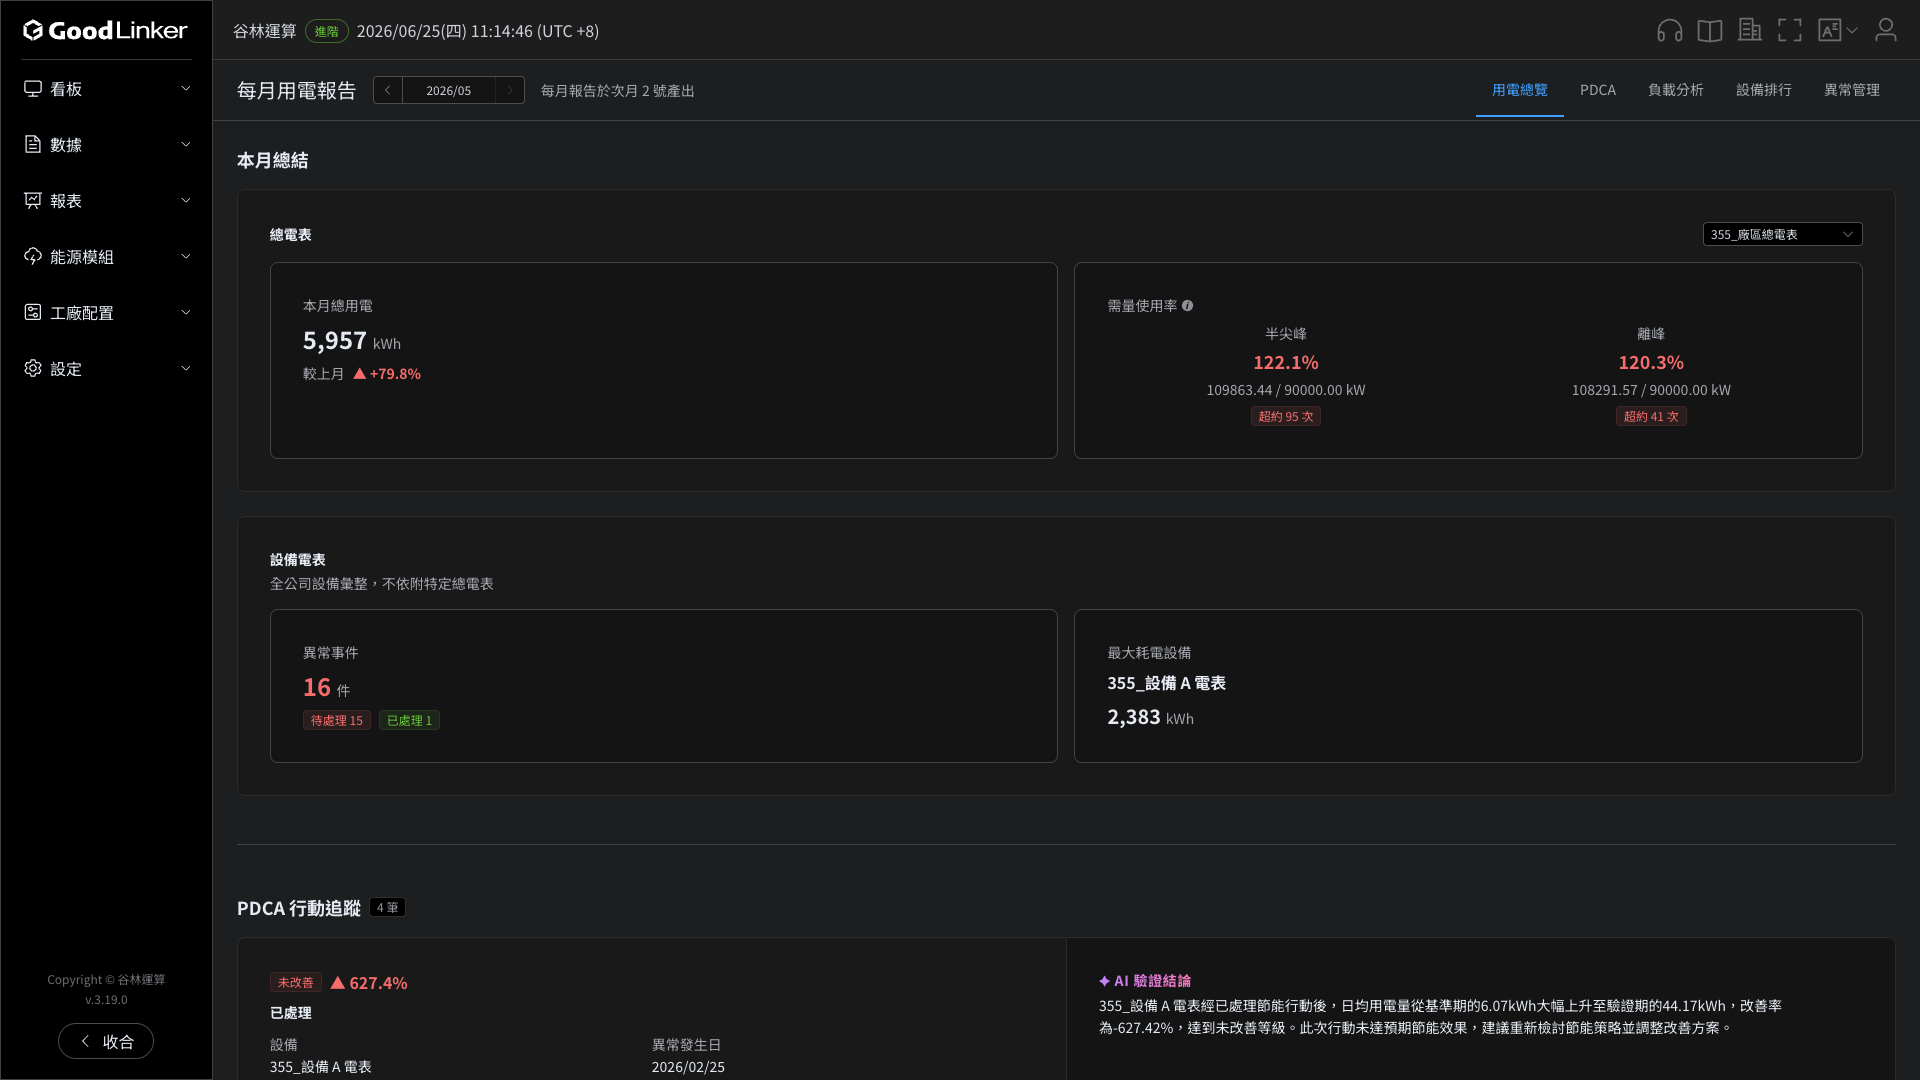Click the 數據 document icon
Viewport: 1920px width, 1080px height.
tap(33, 145)
